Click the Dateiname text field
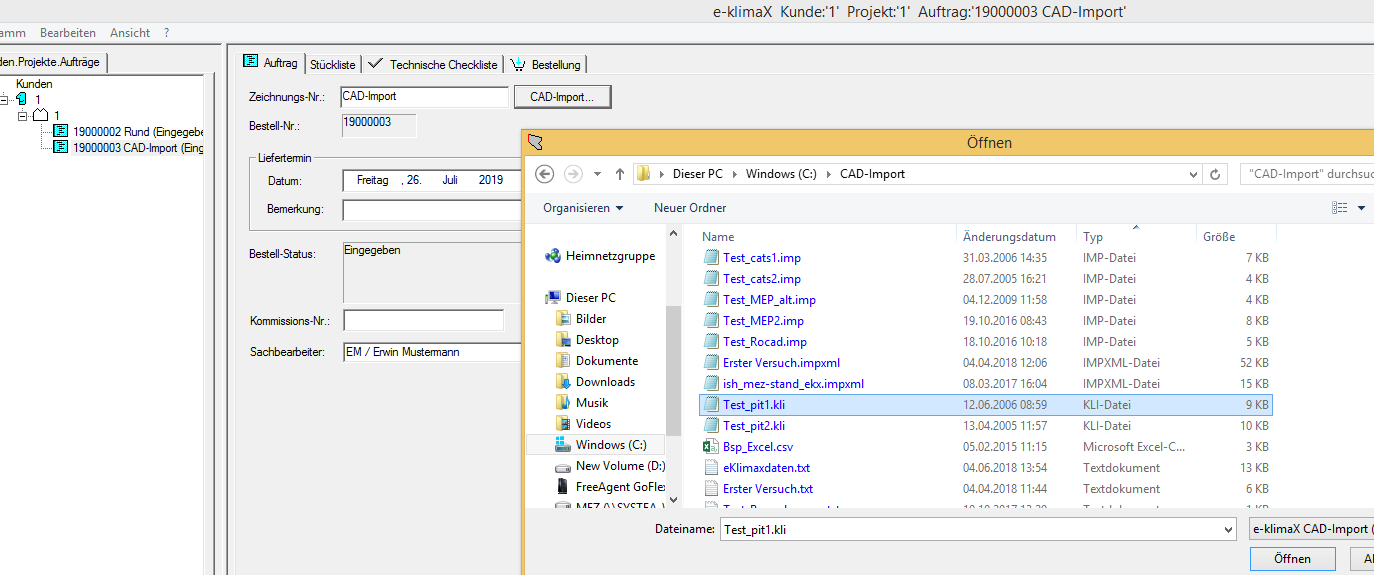 pos(969,530)
